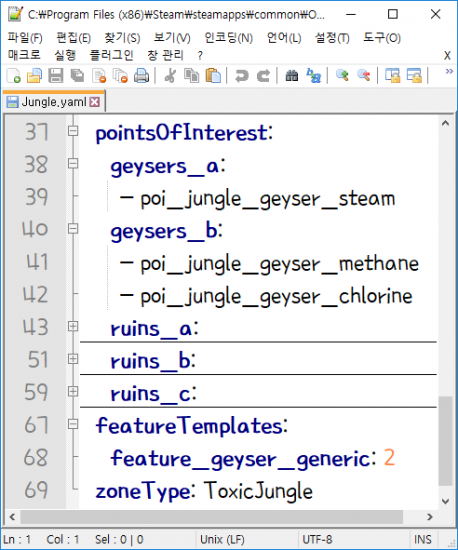Click the Unix (LF) line ending field
458x550 pixels.
[222, 539]
